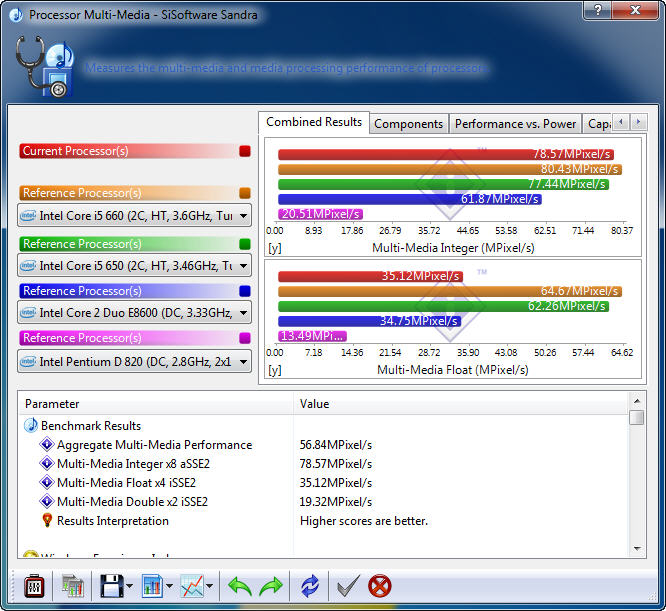Open the Performance vs. Power tab
Viewport: 666px width, 611px height.
[515, 124]
